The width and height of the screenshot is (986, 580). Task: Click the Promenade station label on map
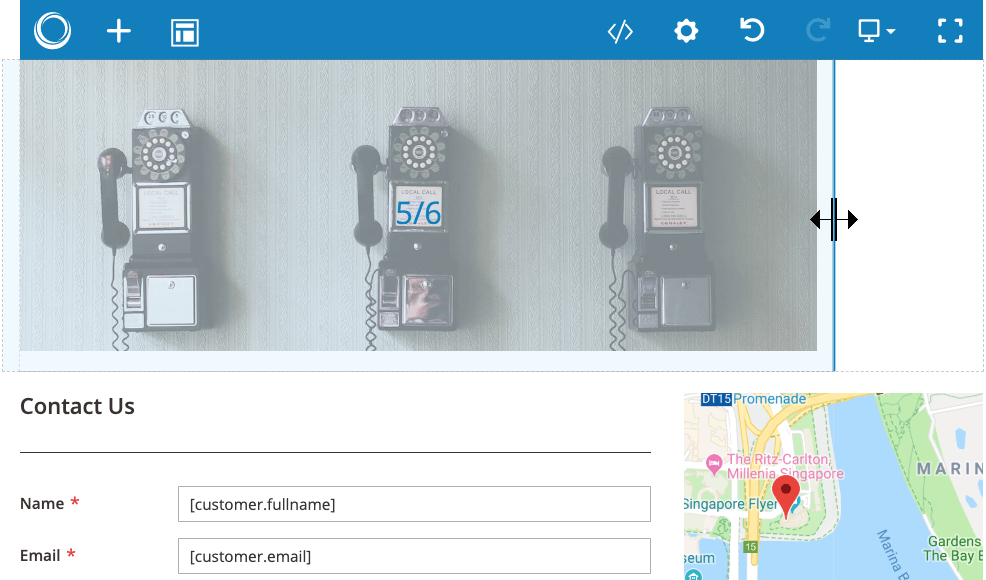[x=768, y=399]
